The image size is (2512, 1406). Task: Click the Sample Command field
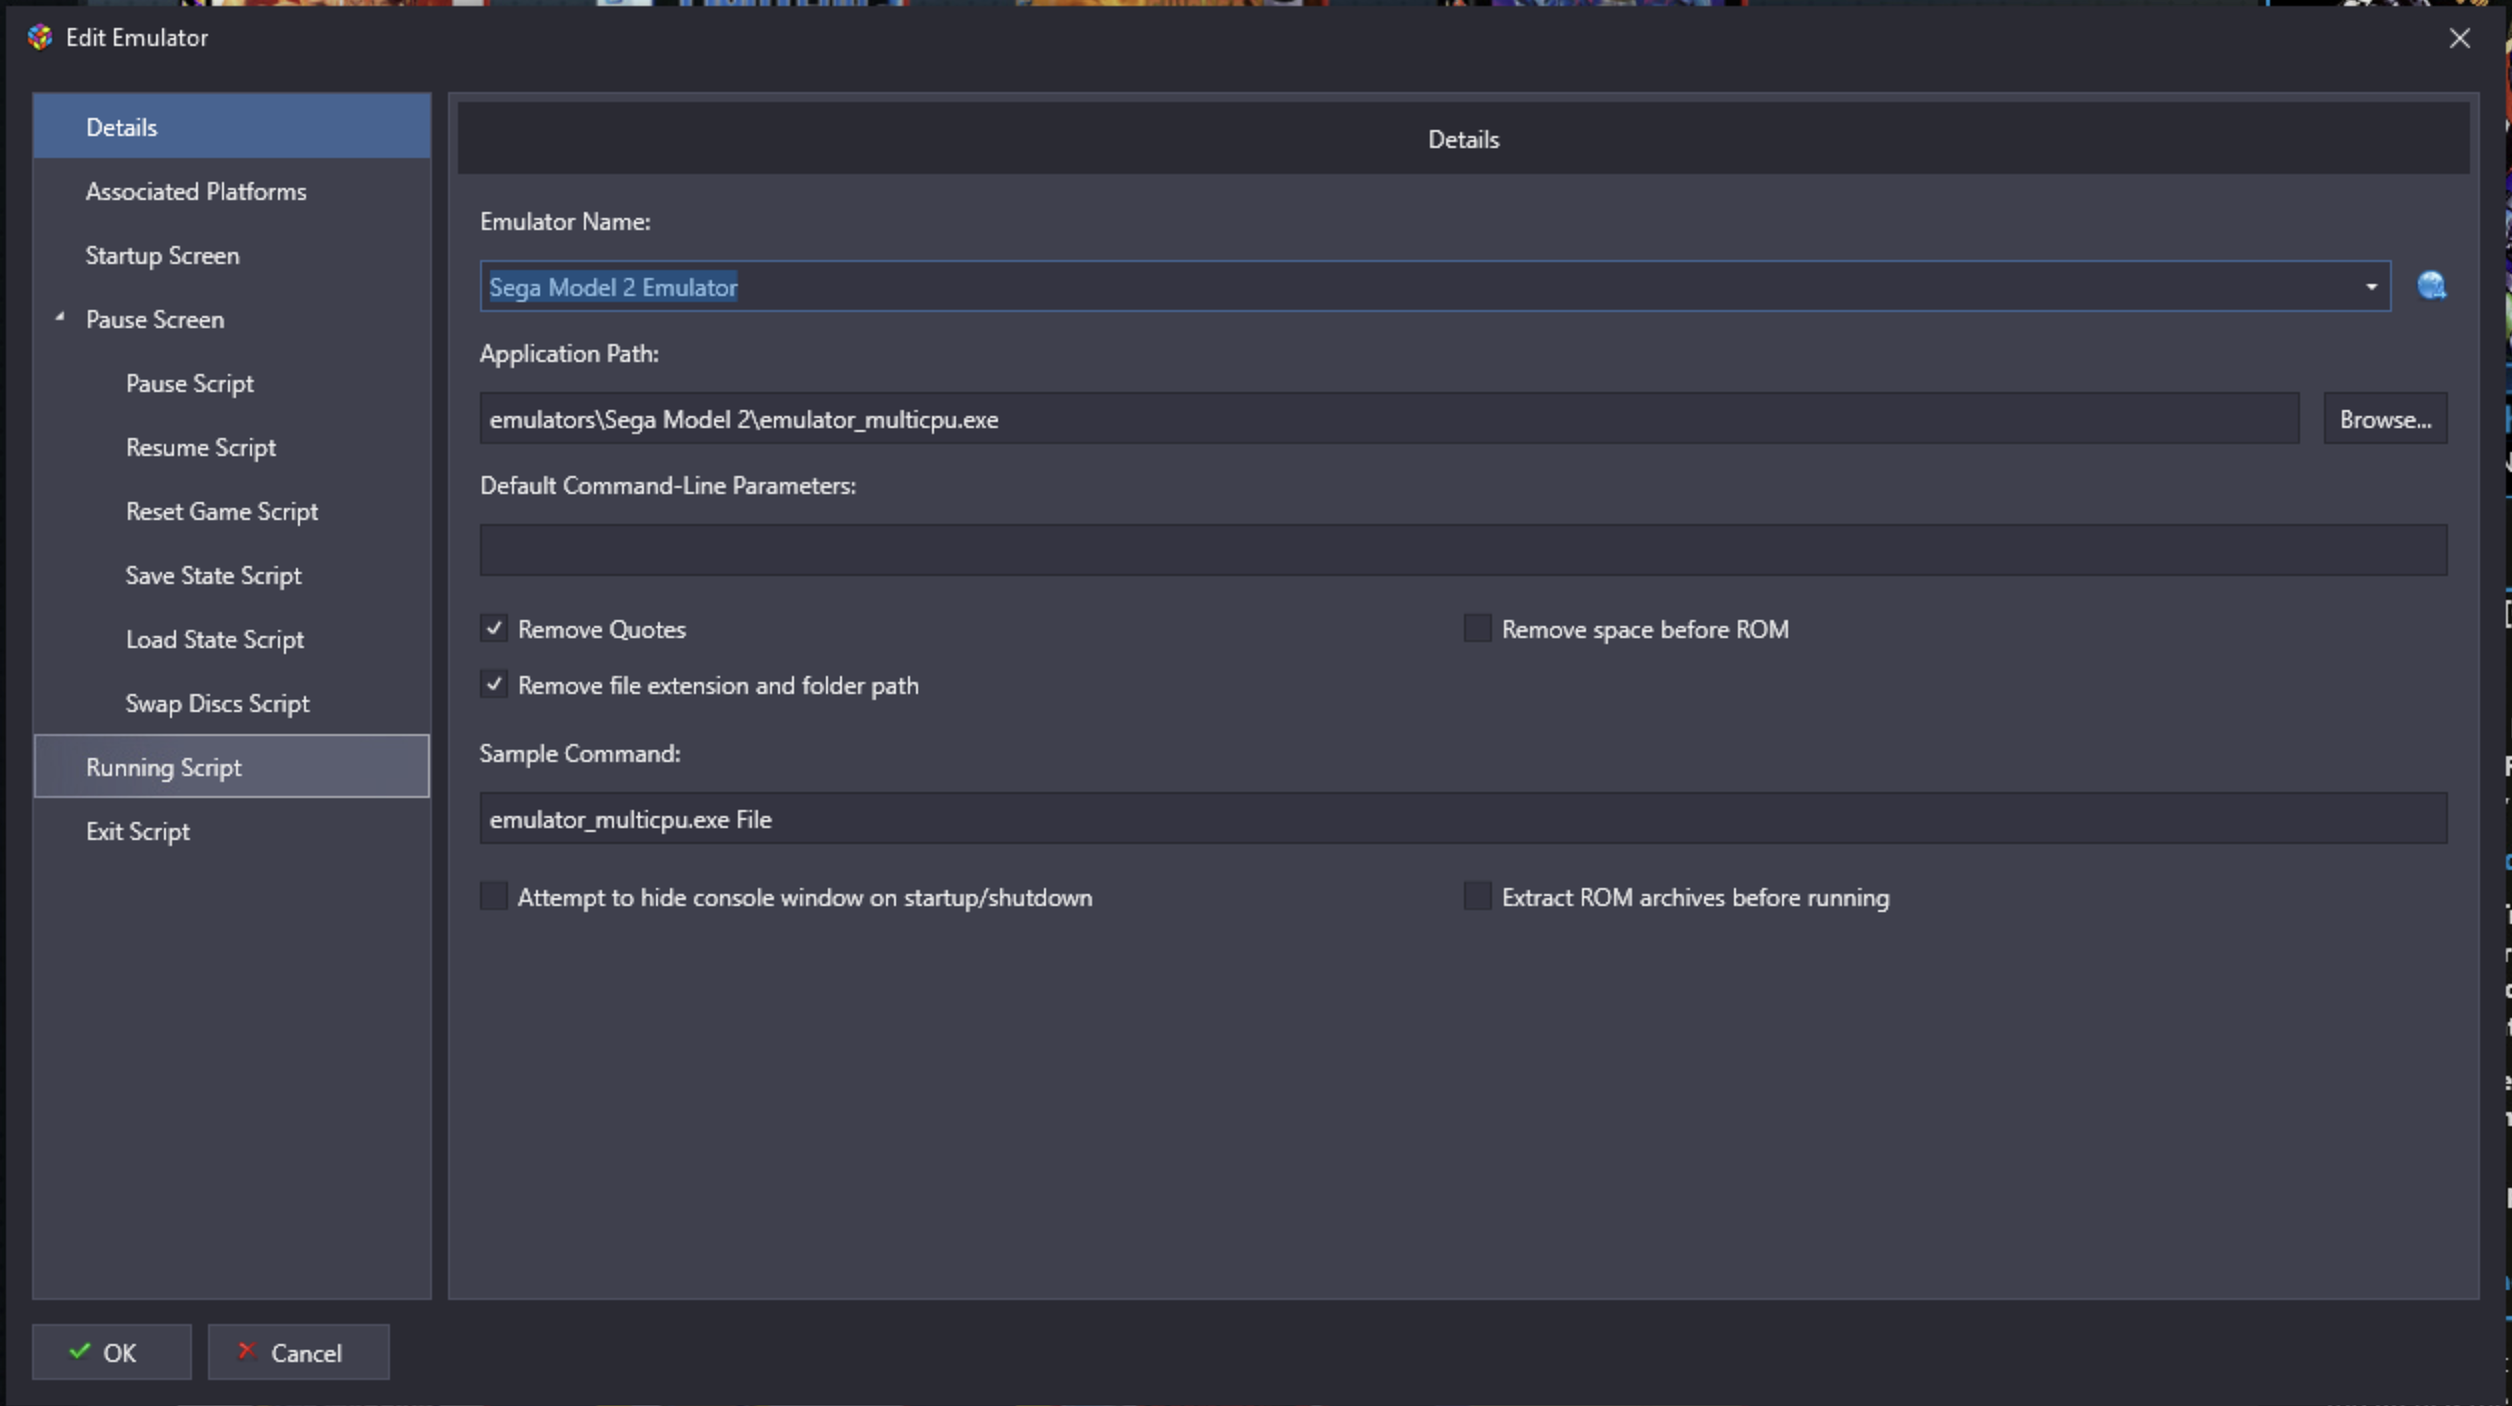tap(1464, 818)
